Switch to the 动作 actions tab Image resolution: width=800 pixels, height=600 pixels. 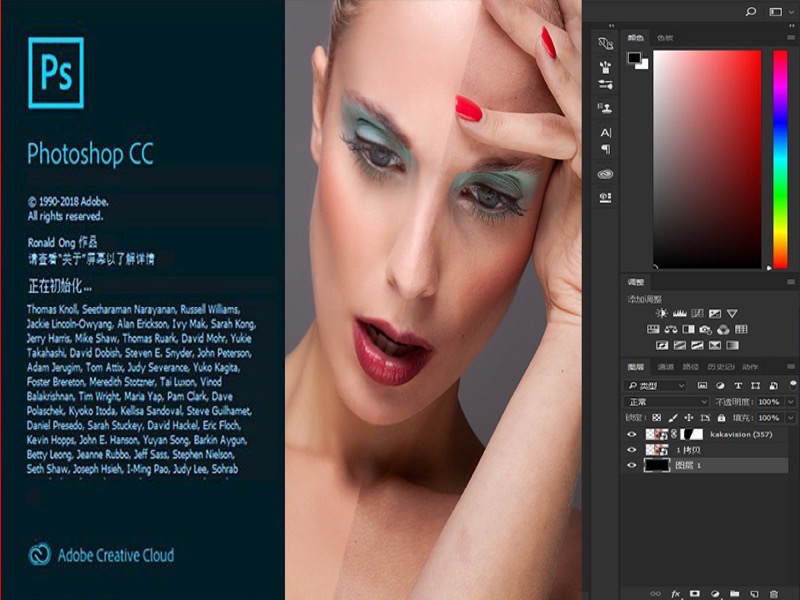(x=750, y=366)
